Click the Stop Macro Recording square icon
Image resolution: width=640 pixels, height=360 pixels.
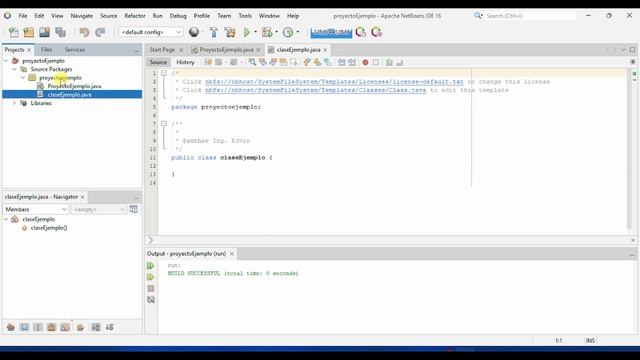[x=376, y=62]
